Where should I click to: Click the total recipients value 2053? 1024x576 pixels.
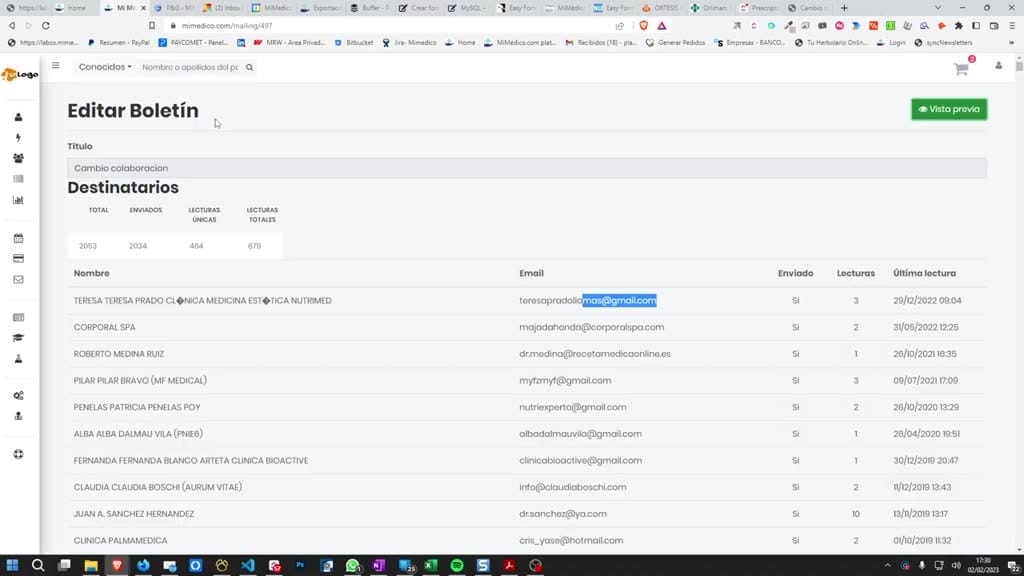click(88, 246)
